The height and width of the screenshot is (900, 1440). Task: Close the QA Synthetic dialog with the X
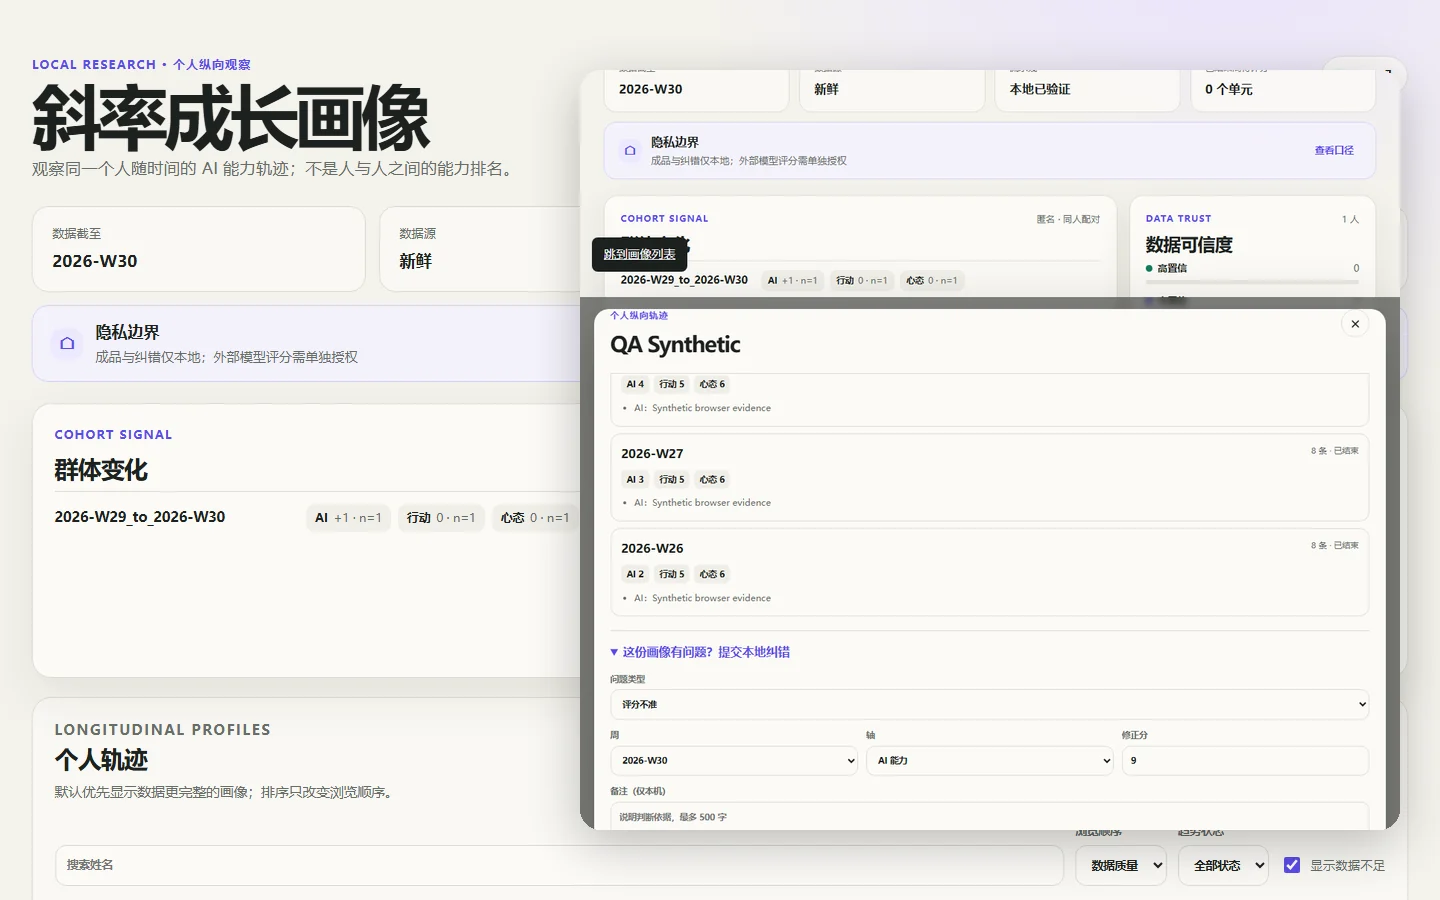[x=1355, y=324]
